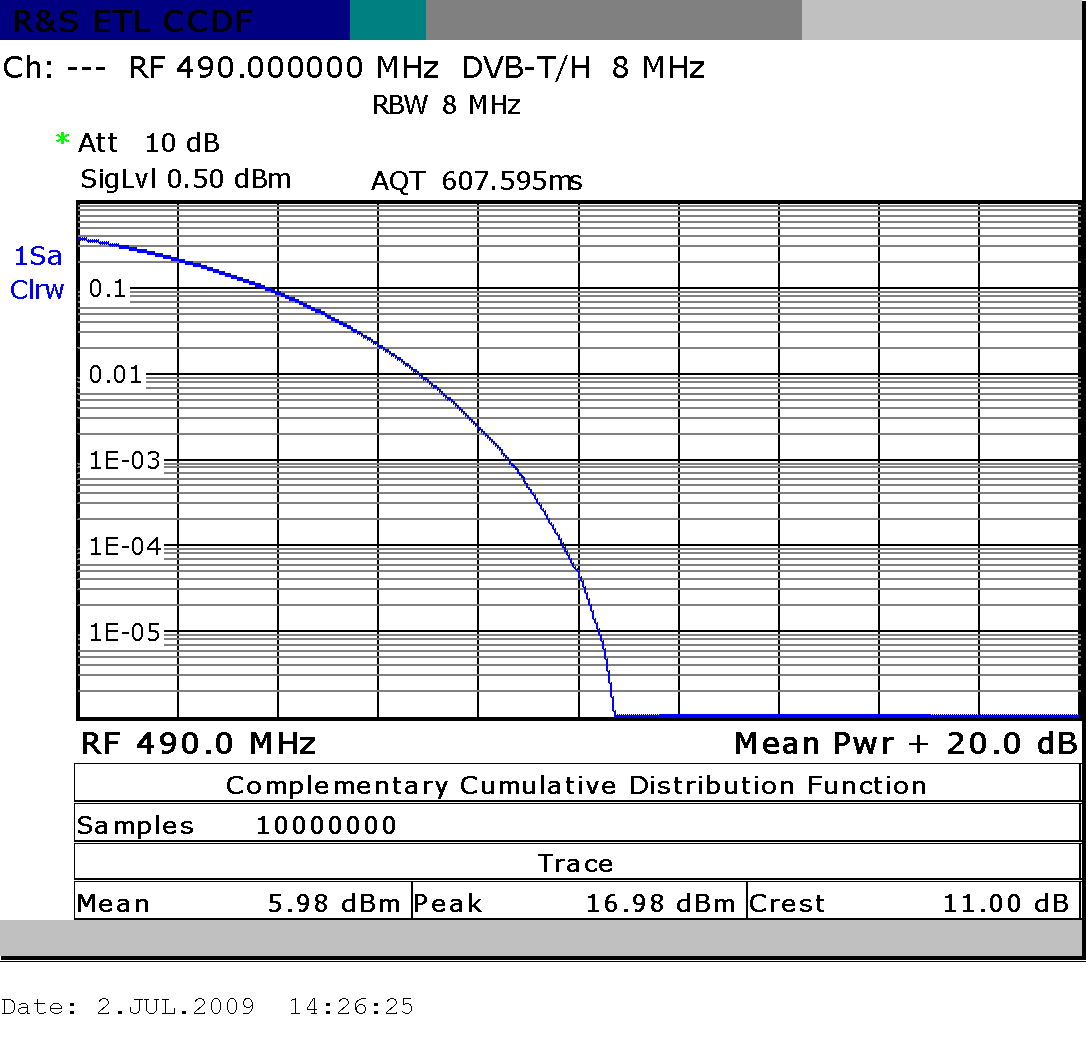This screenshot has height=1054, width=1086.
Task: Click the 1E-03 axis label
Action: coord(125,461)
